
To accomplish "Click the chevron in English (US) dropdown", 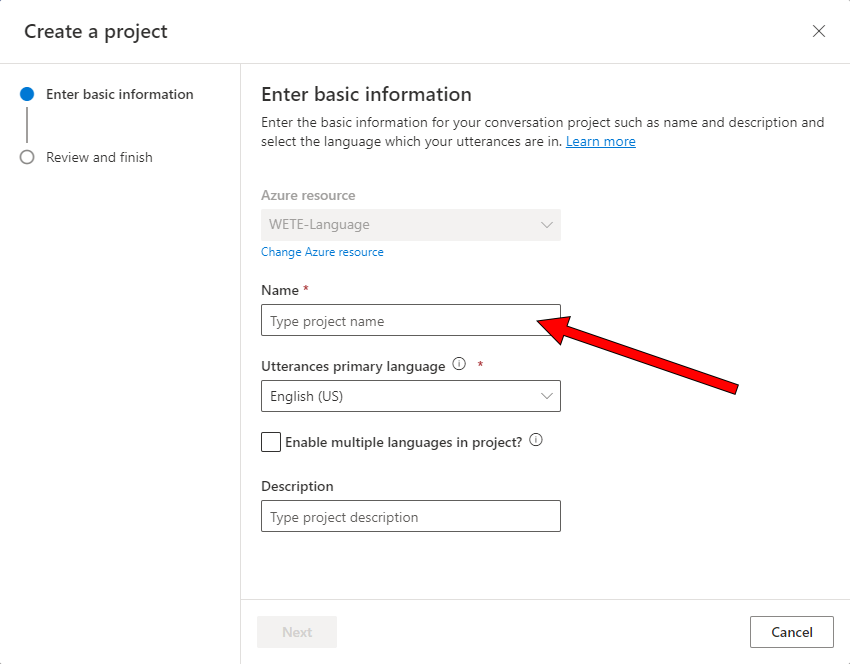I will pos(546,396).
